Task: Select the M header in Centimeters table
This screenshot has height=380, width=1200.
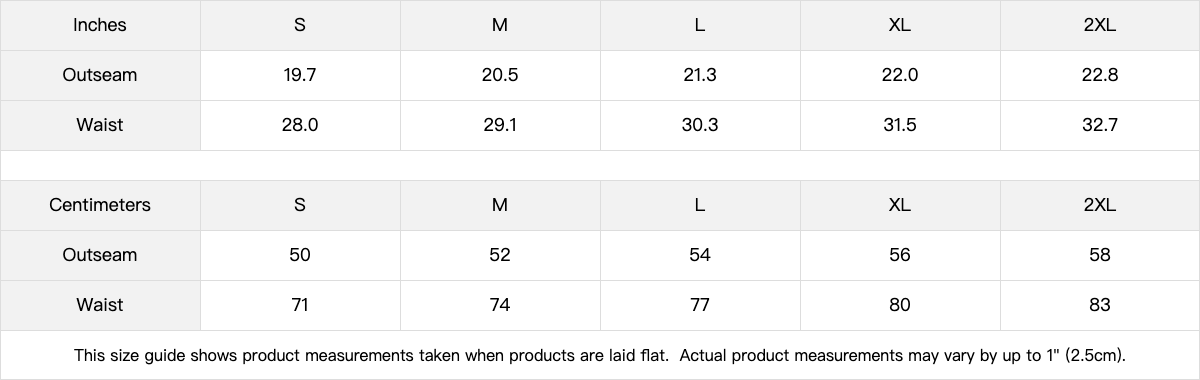Action: (500, 205)
